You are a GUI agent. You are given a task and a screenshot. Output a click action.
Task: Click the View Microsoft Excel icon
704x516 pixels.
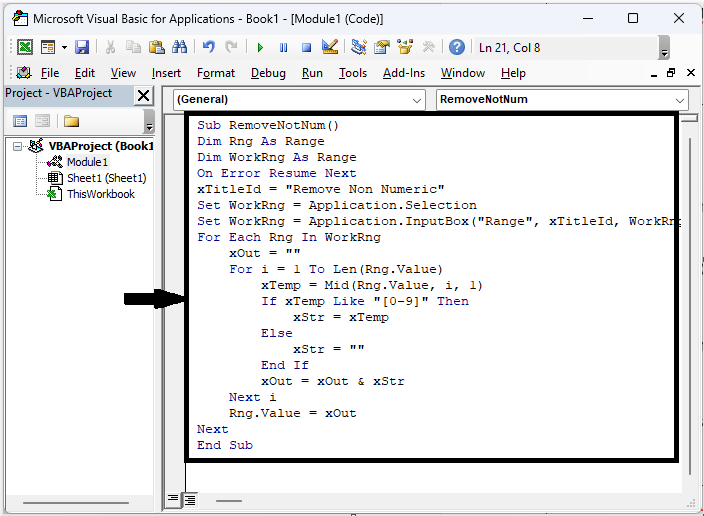pos(24,47)
